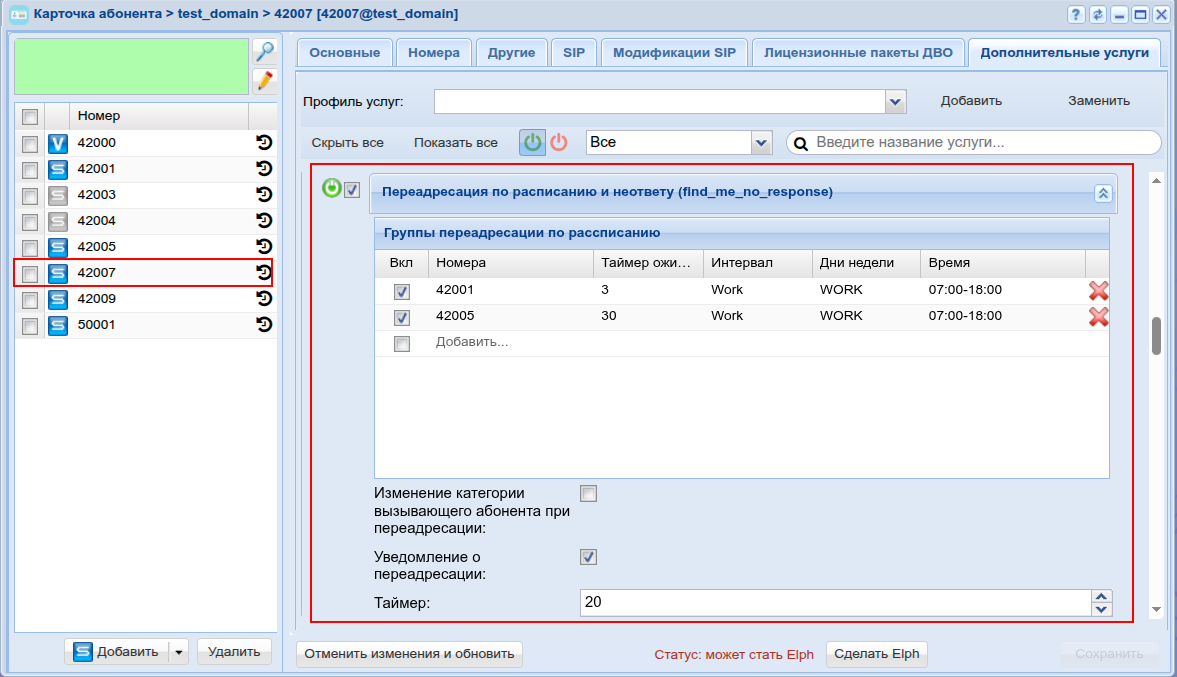Image resolution: width=1177 pixels, height=677 pixels.
Task: Click the red power filter icon
Action: click(559, 143)
